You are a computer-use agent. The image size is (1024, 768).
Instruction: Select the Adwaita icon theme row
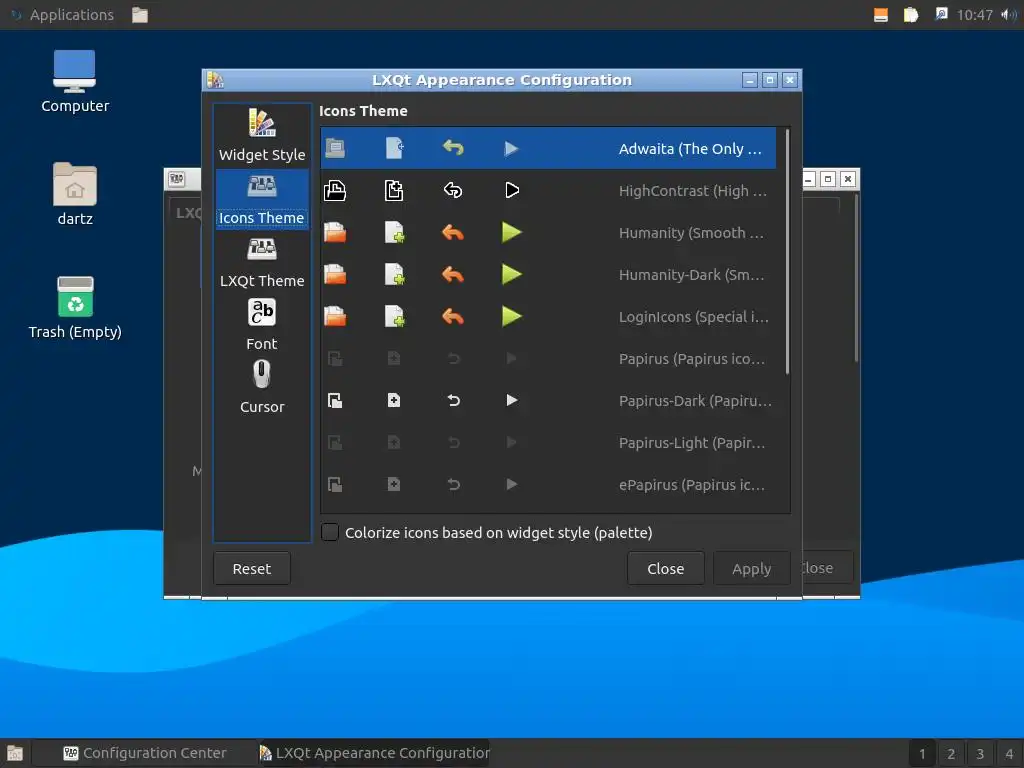tap(549, 148)
